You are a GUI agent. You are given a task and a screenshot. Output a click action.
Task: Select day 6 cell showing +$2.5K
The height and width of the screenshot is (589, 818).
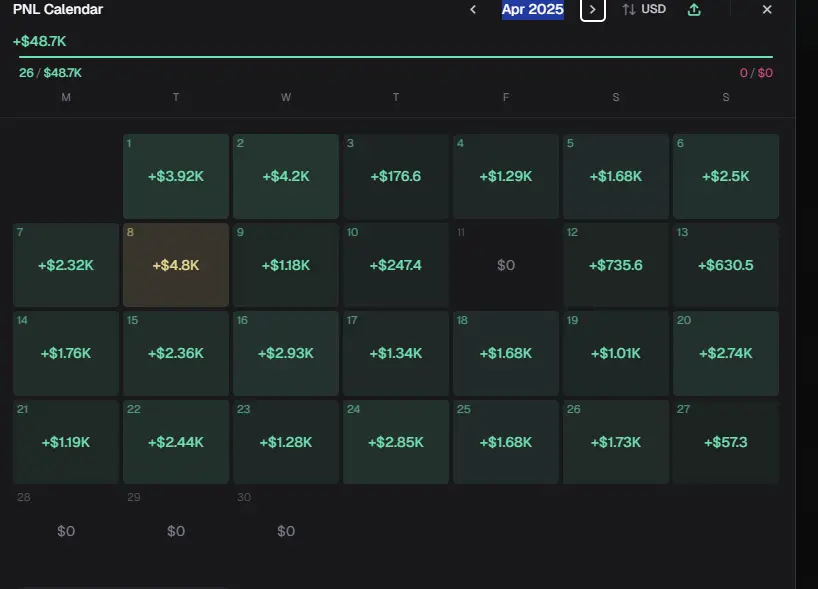coord(726,176)
